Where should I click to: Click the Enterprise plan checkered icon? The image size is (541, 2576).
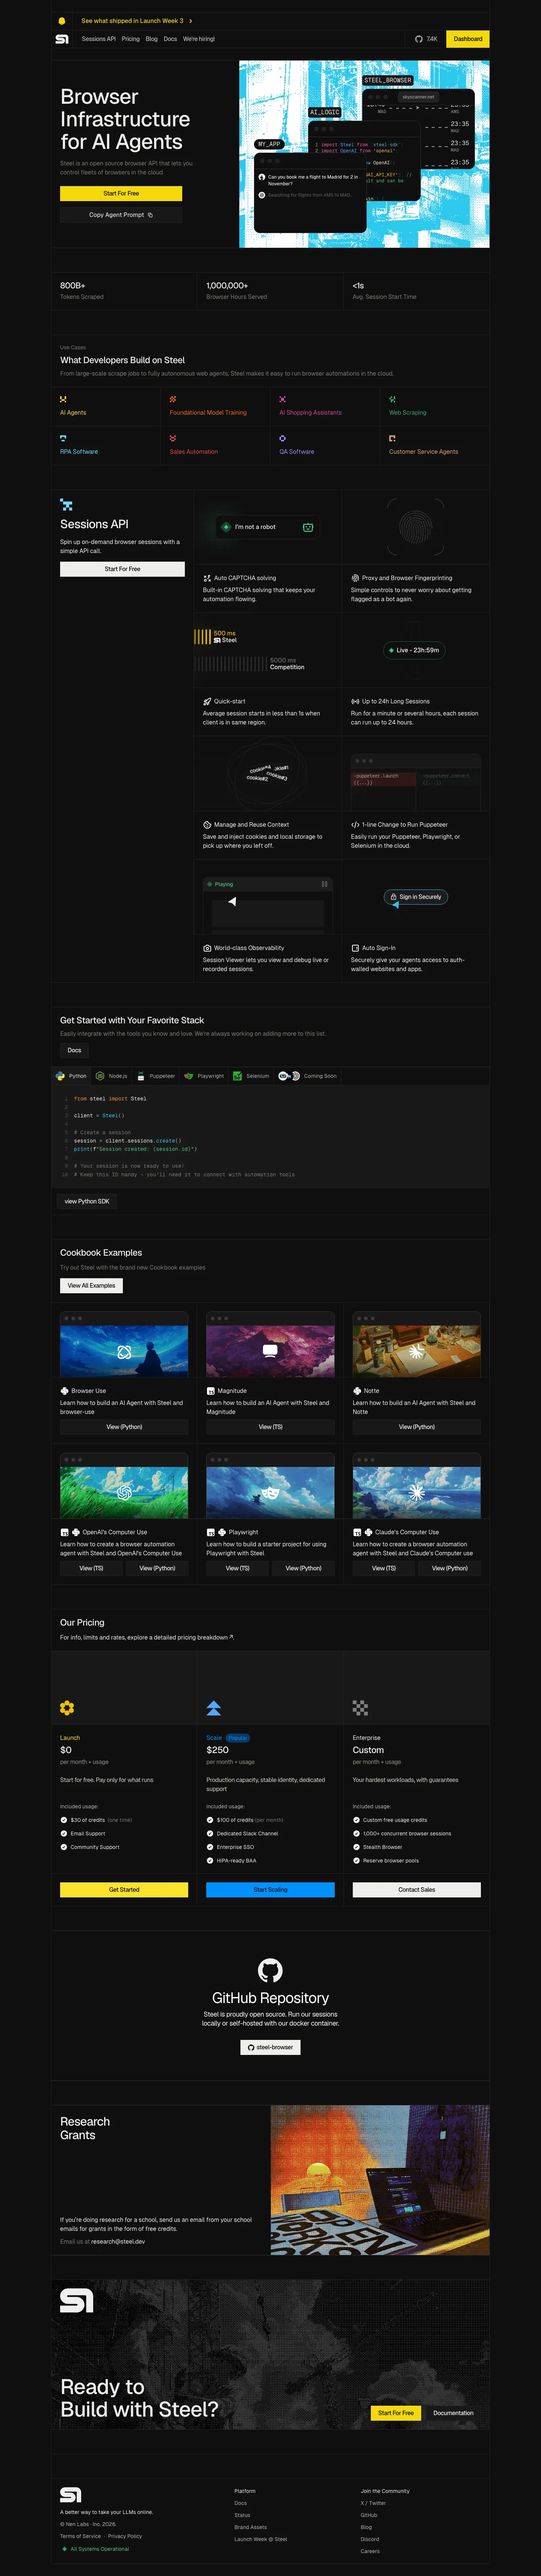360,1708
